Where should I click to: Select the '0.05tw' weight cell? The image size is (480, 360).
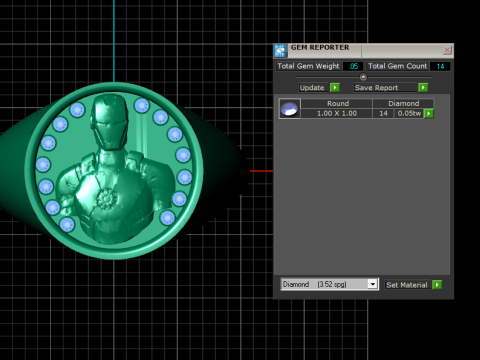click(x=409, y=113)
